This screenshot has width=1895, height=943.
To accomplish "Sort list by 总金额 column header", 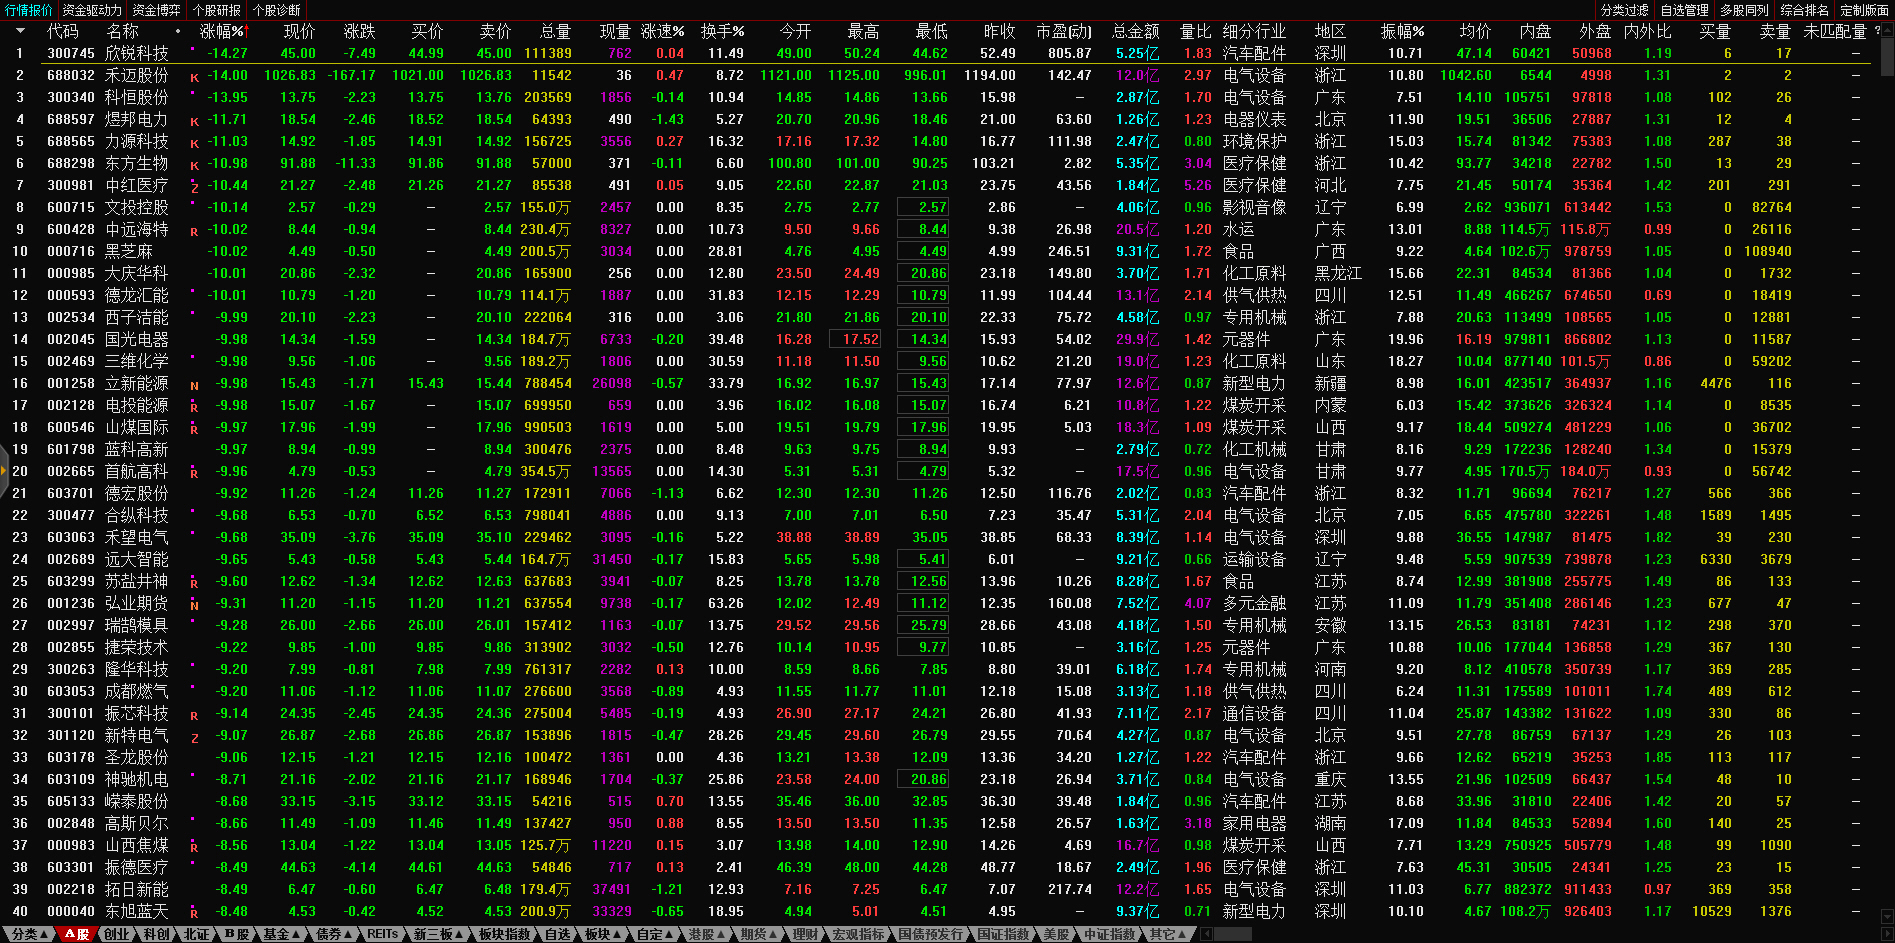I will click(1135, 31).
